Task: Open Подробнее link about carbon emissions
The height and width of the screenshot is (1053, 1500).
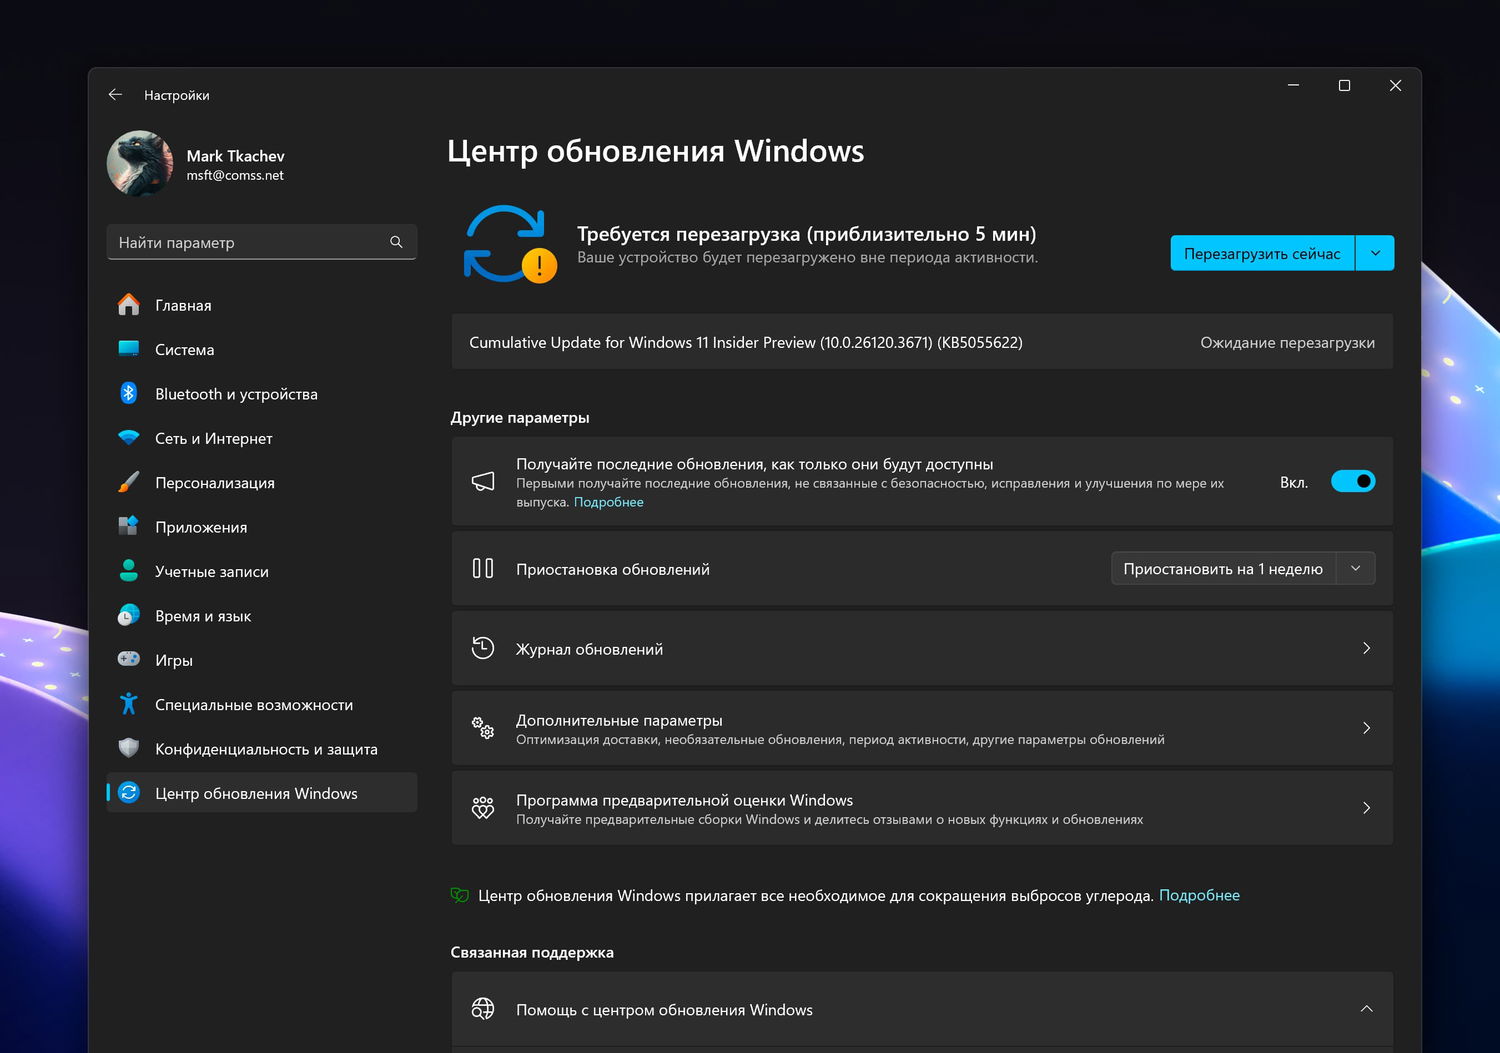Action: [1199, 896]
